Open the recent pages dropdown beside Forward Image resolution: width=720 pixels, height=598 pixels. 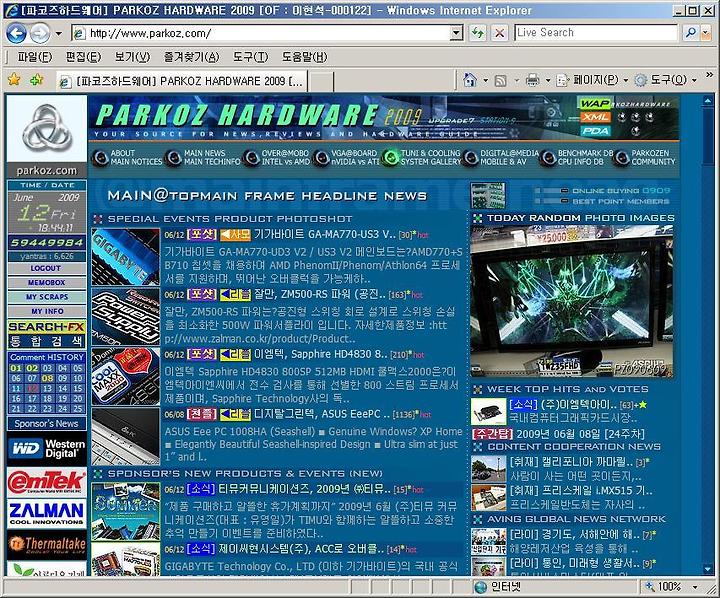click(58, 33)
